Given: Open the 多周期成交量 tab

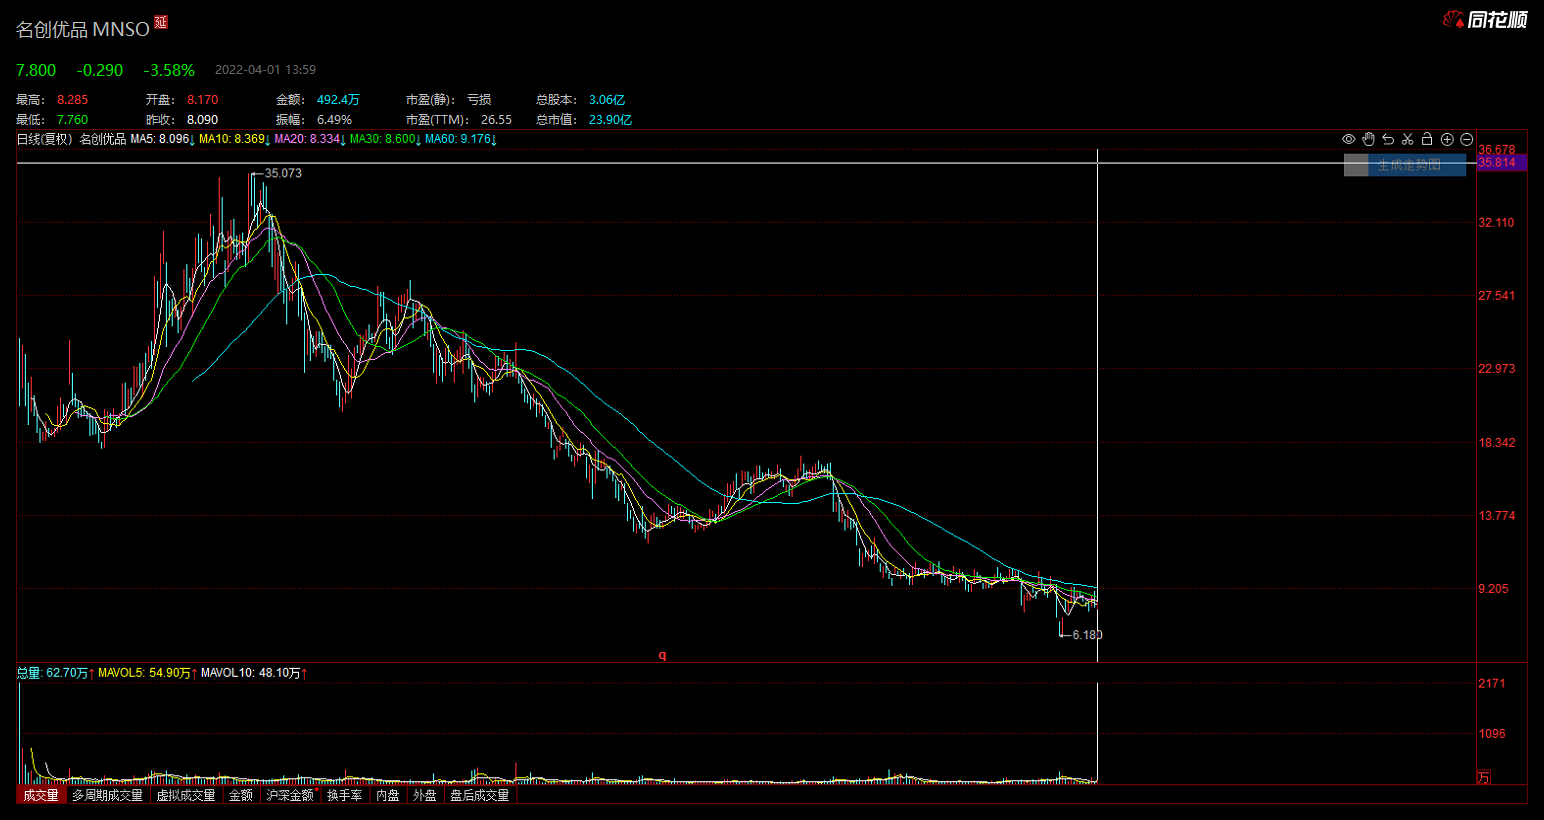Looking at the screenshot, I should [107, 795].
